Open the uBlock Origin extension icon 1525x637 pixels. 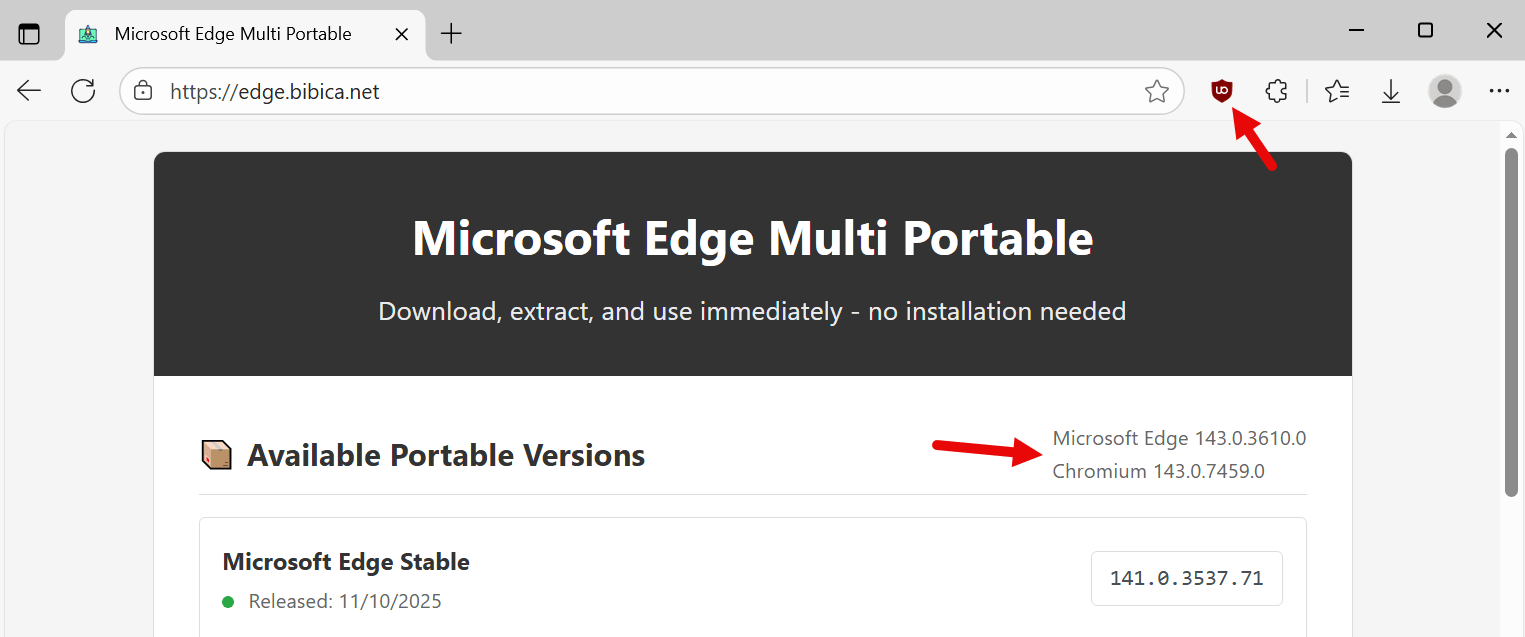[1221, 91]
